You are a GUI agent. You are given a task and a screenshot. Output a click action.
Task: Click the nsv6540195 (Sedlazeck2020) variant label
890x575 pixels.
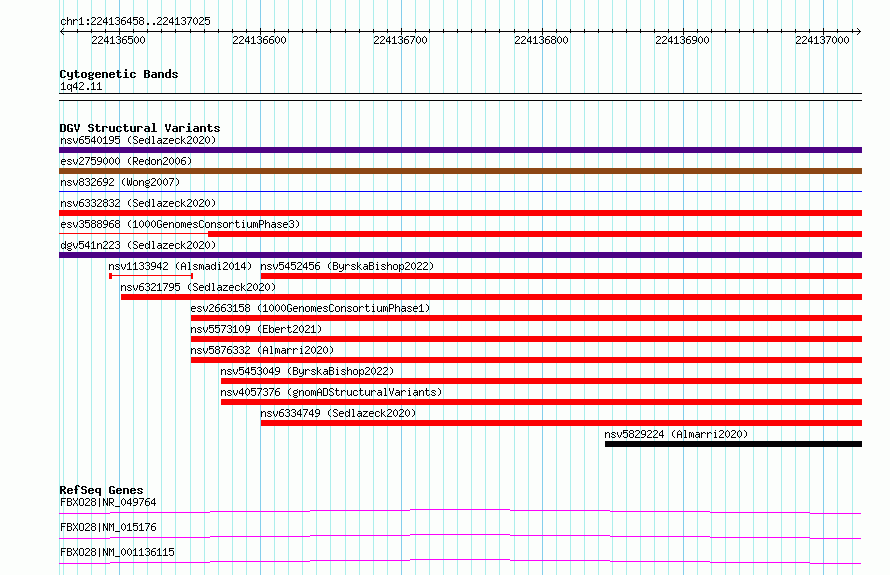[x=138, y=140]
